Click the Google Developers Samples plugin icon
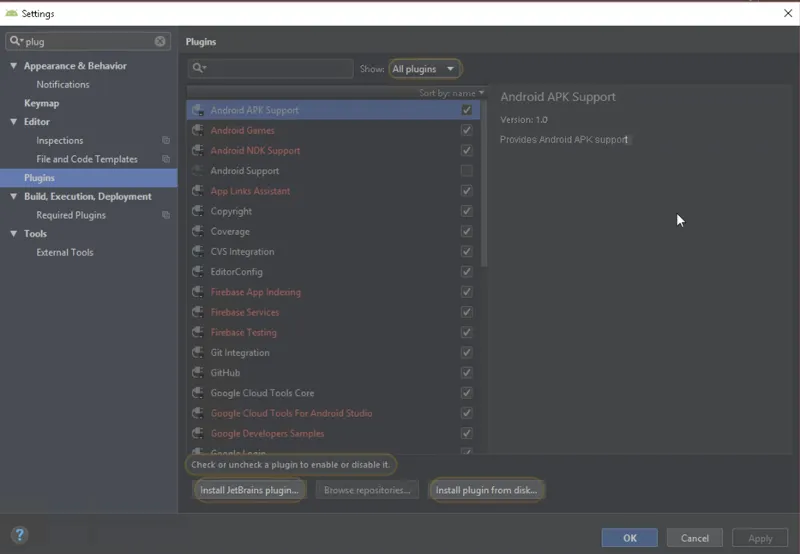Screen dimensions: 800x554 click(x=198, y=433)
